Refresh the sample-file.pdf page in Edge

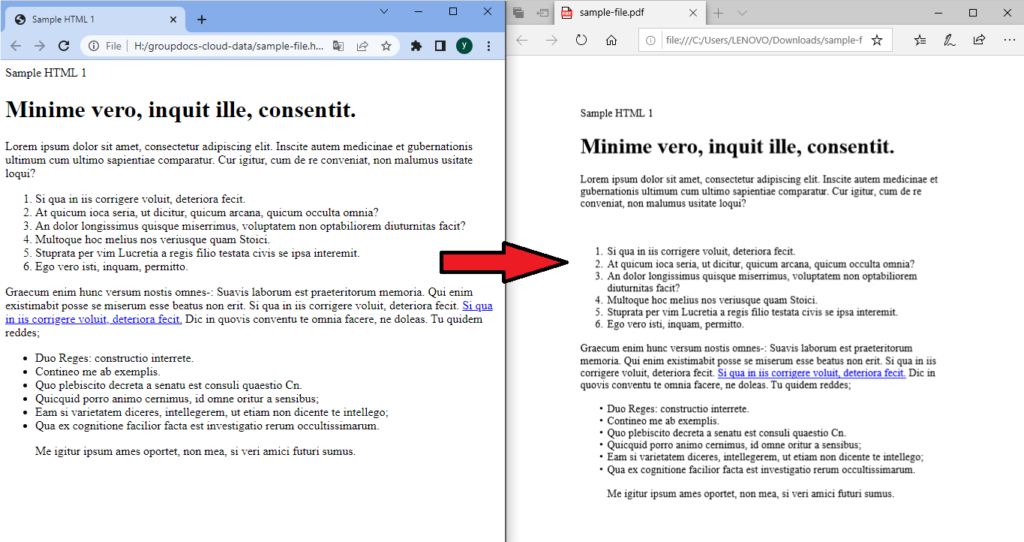[x=581, y=40]
